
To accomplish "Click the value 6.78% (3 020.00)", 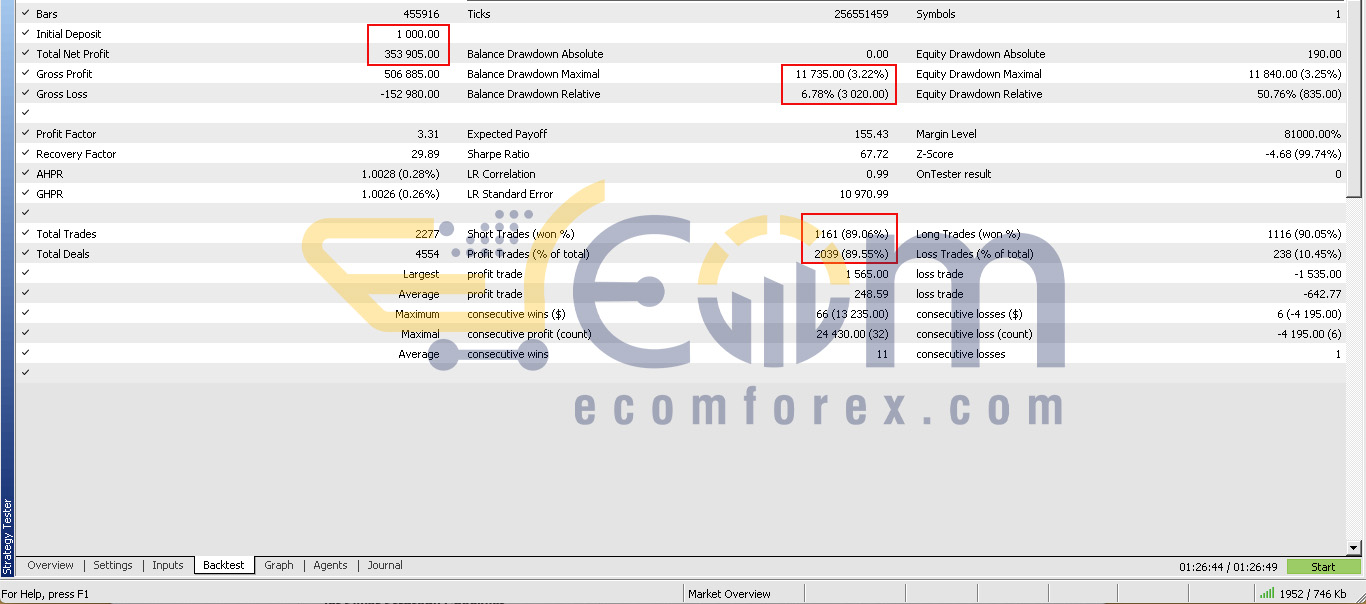I will click(845, 94).
